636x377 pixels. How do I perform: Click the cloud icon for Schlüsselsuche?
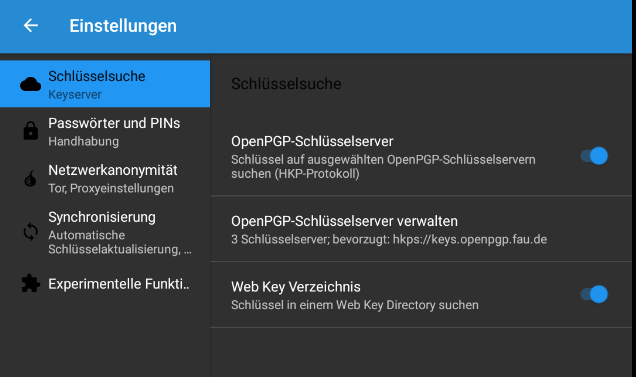click(30, 84)
